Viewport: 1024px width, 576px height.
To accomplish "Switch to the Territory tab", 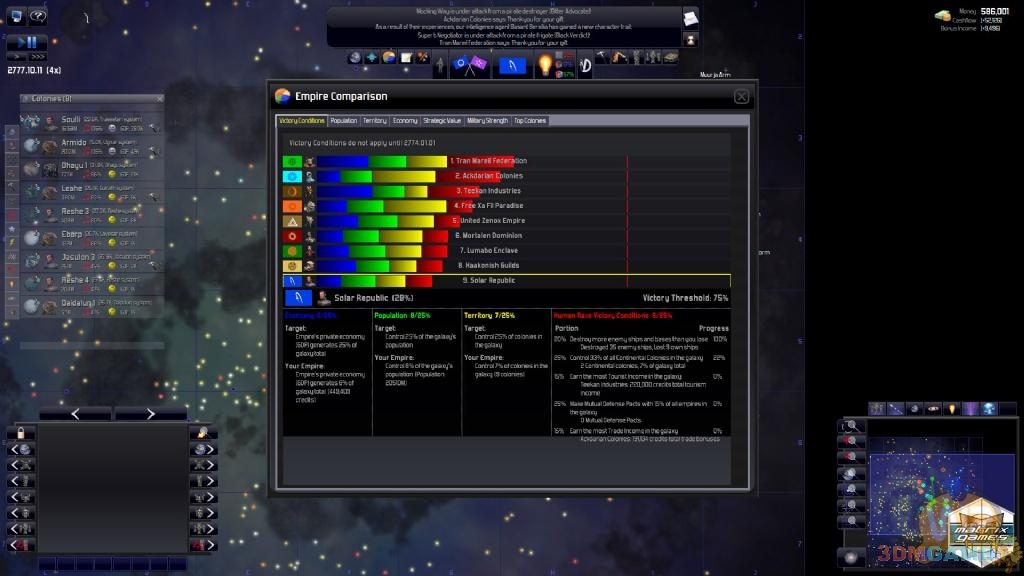I will [x=375, y=121].
